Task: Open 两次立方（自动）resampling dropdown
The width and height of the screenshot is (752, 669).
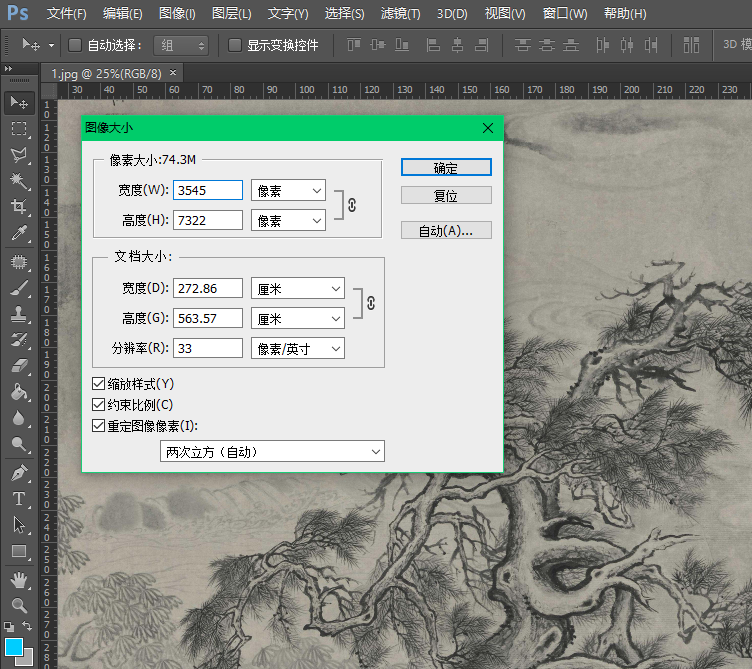Action: 272,451
